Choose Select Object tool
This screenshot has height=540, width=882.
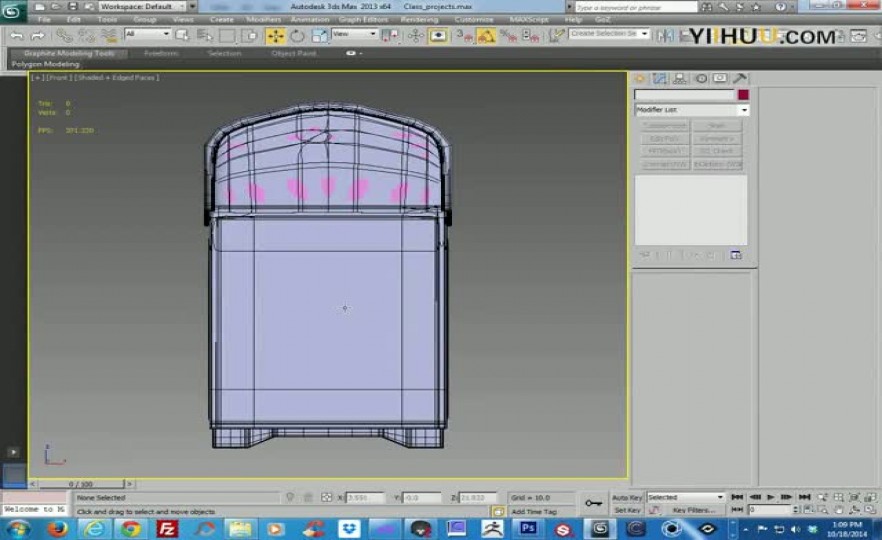[x=182, y=36]
